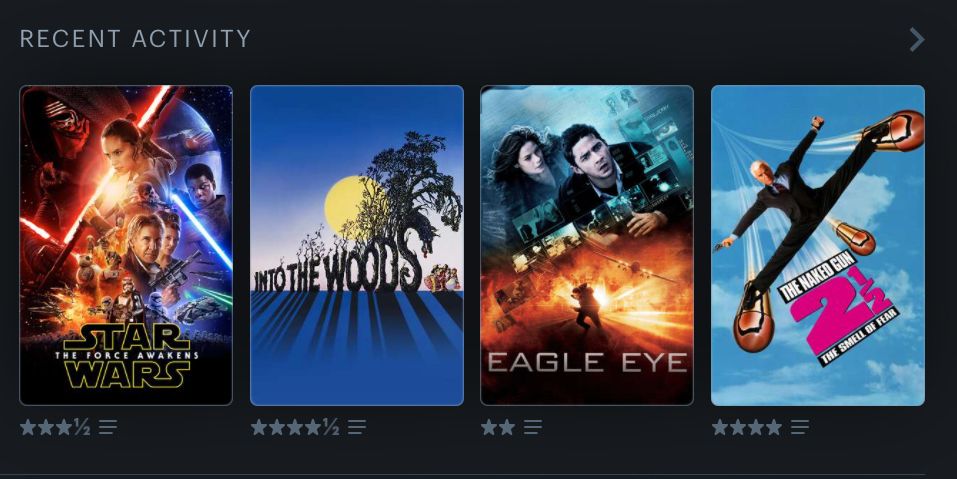Click the Into the Woods title lettering

[x=337, y=268]
